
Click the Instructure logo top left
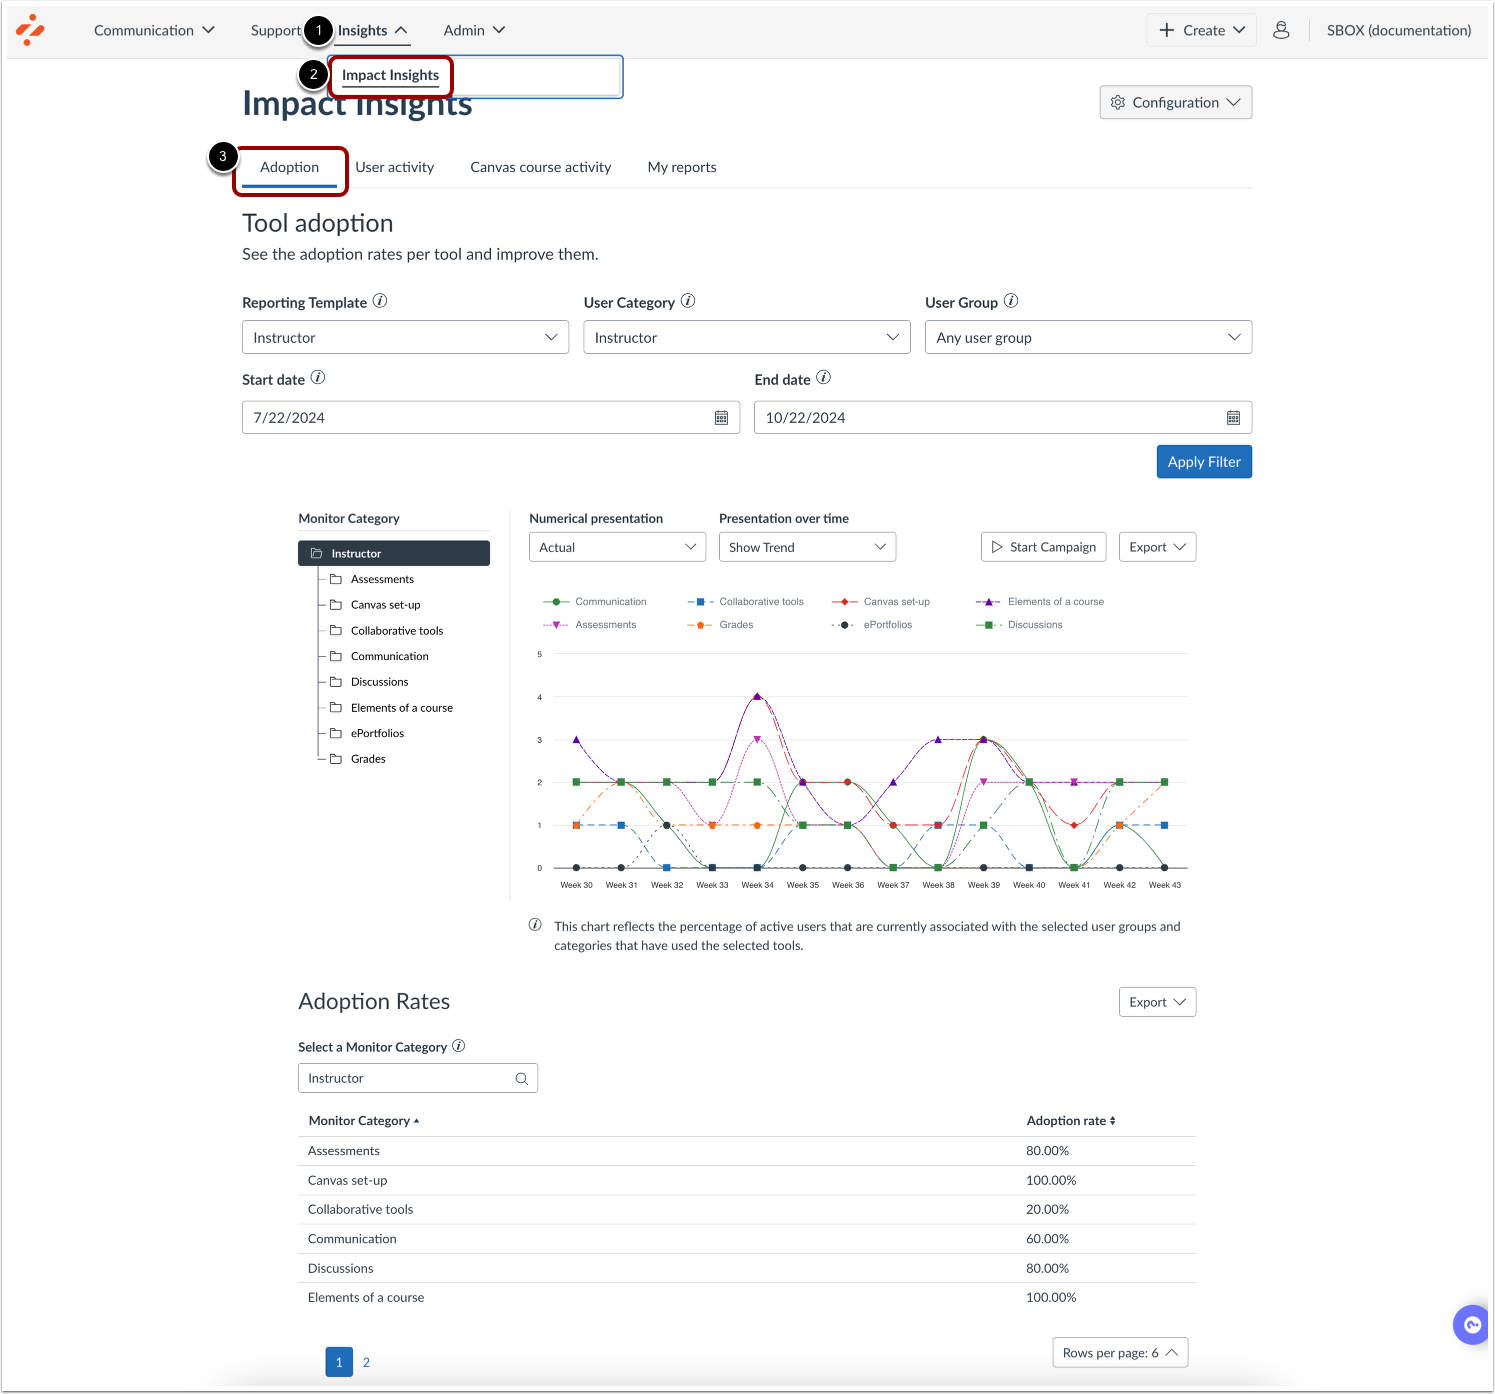30,29
